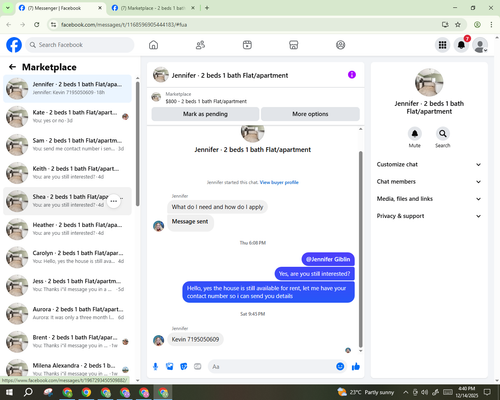The height and width of the screenshot is (400, 500).
Task: Click the Facebook logo
Action: pos(14,45)
